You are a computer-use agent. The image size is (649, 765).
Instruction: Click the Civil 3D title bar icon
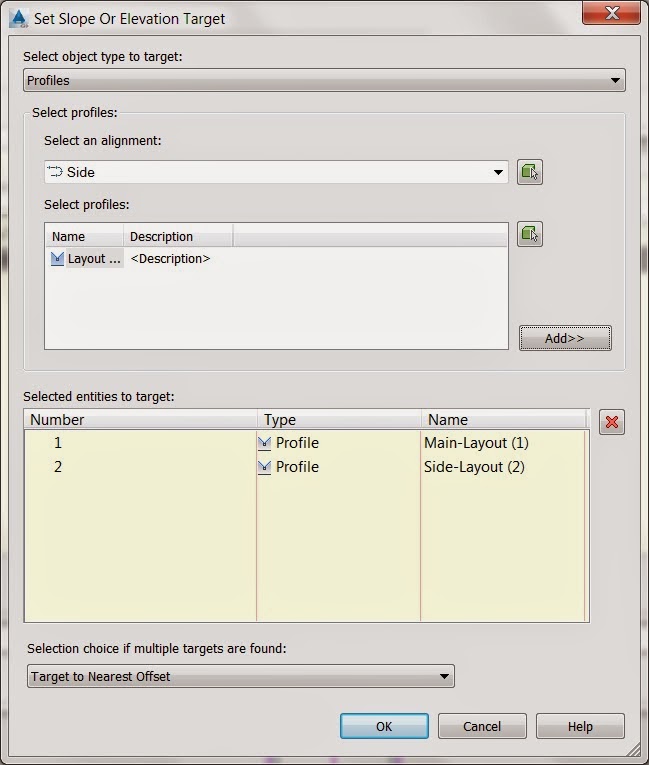pyautogui.click(x=19, y=19)
